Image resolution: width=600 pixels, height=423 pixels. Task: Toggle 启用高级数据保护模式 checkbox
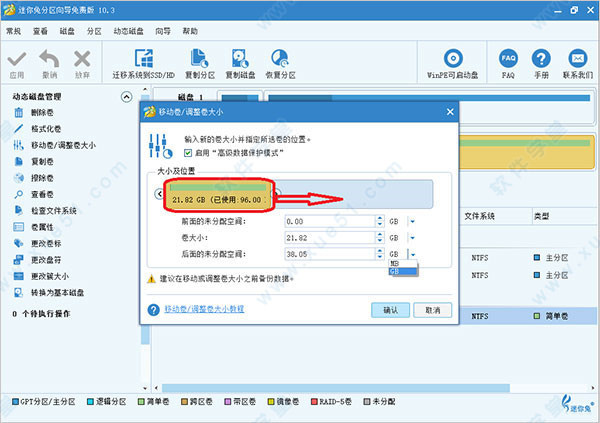click(188, 153)
